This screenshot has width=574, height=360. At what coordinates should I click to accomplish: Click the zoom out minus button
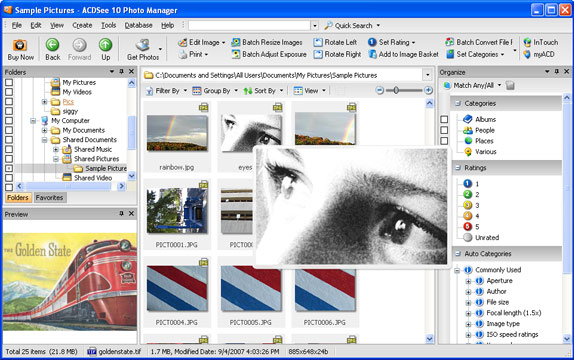coord(380,90)
